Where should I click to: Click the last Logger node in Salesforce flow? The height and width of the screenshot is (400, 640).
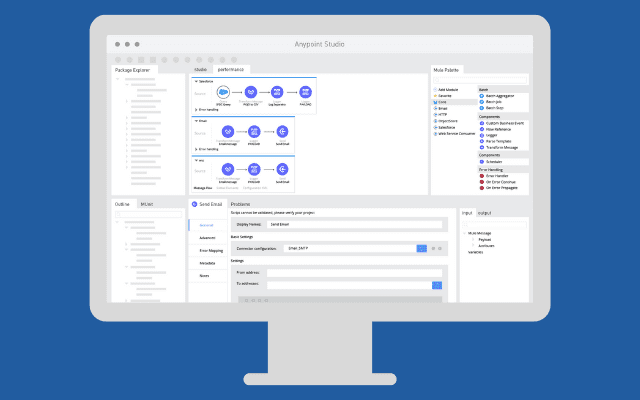coord(305,92)
